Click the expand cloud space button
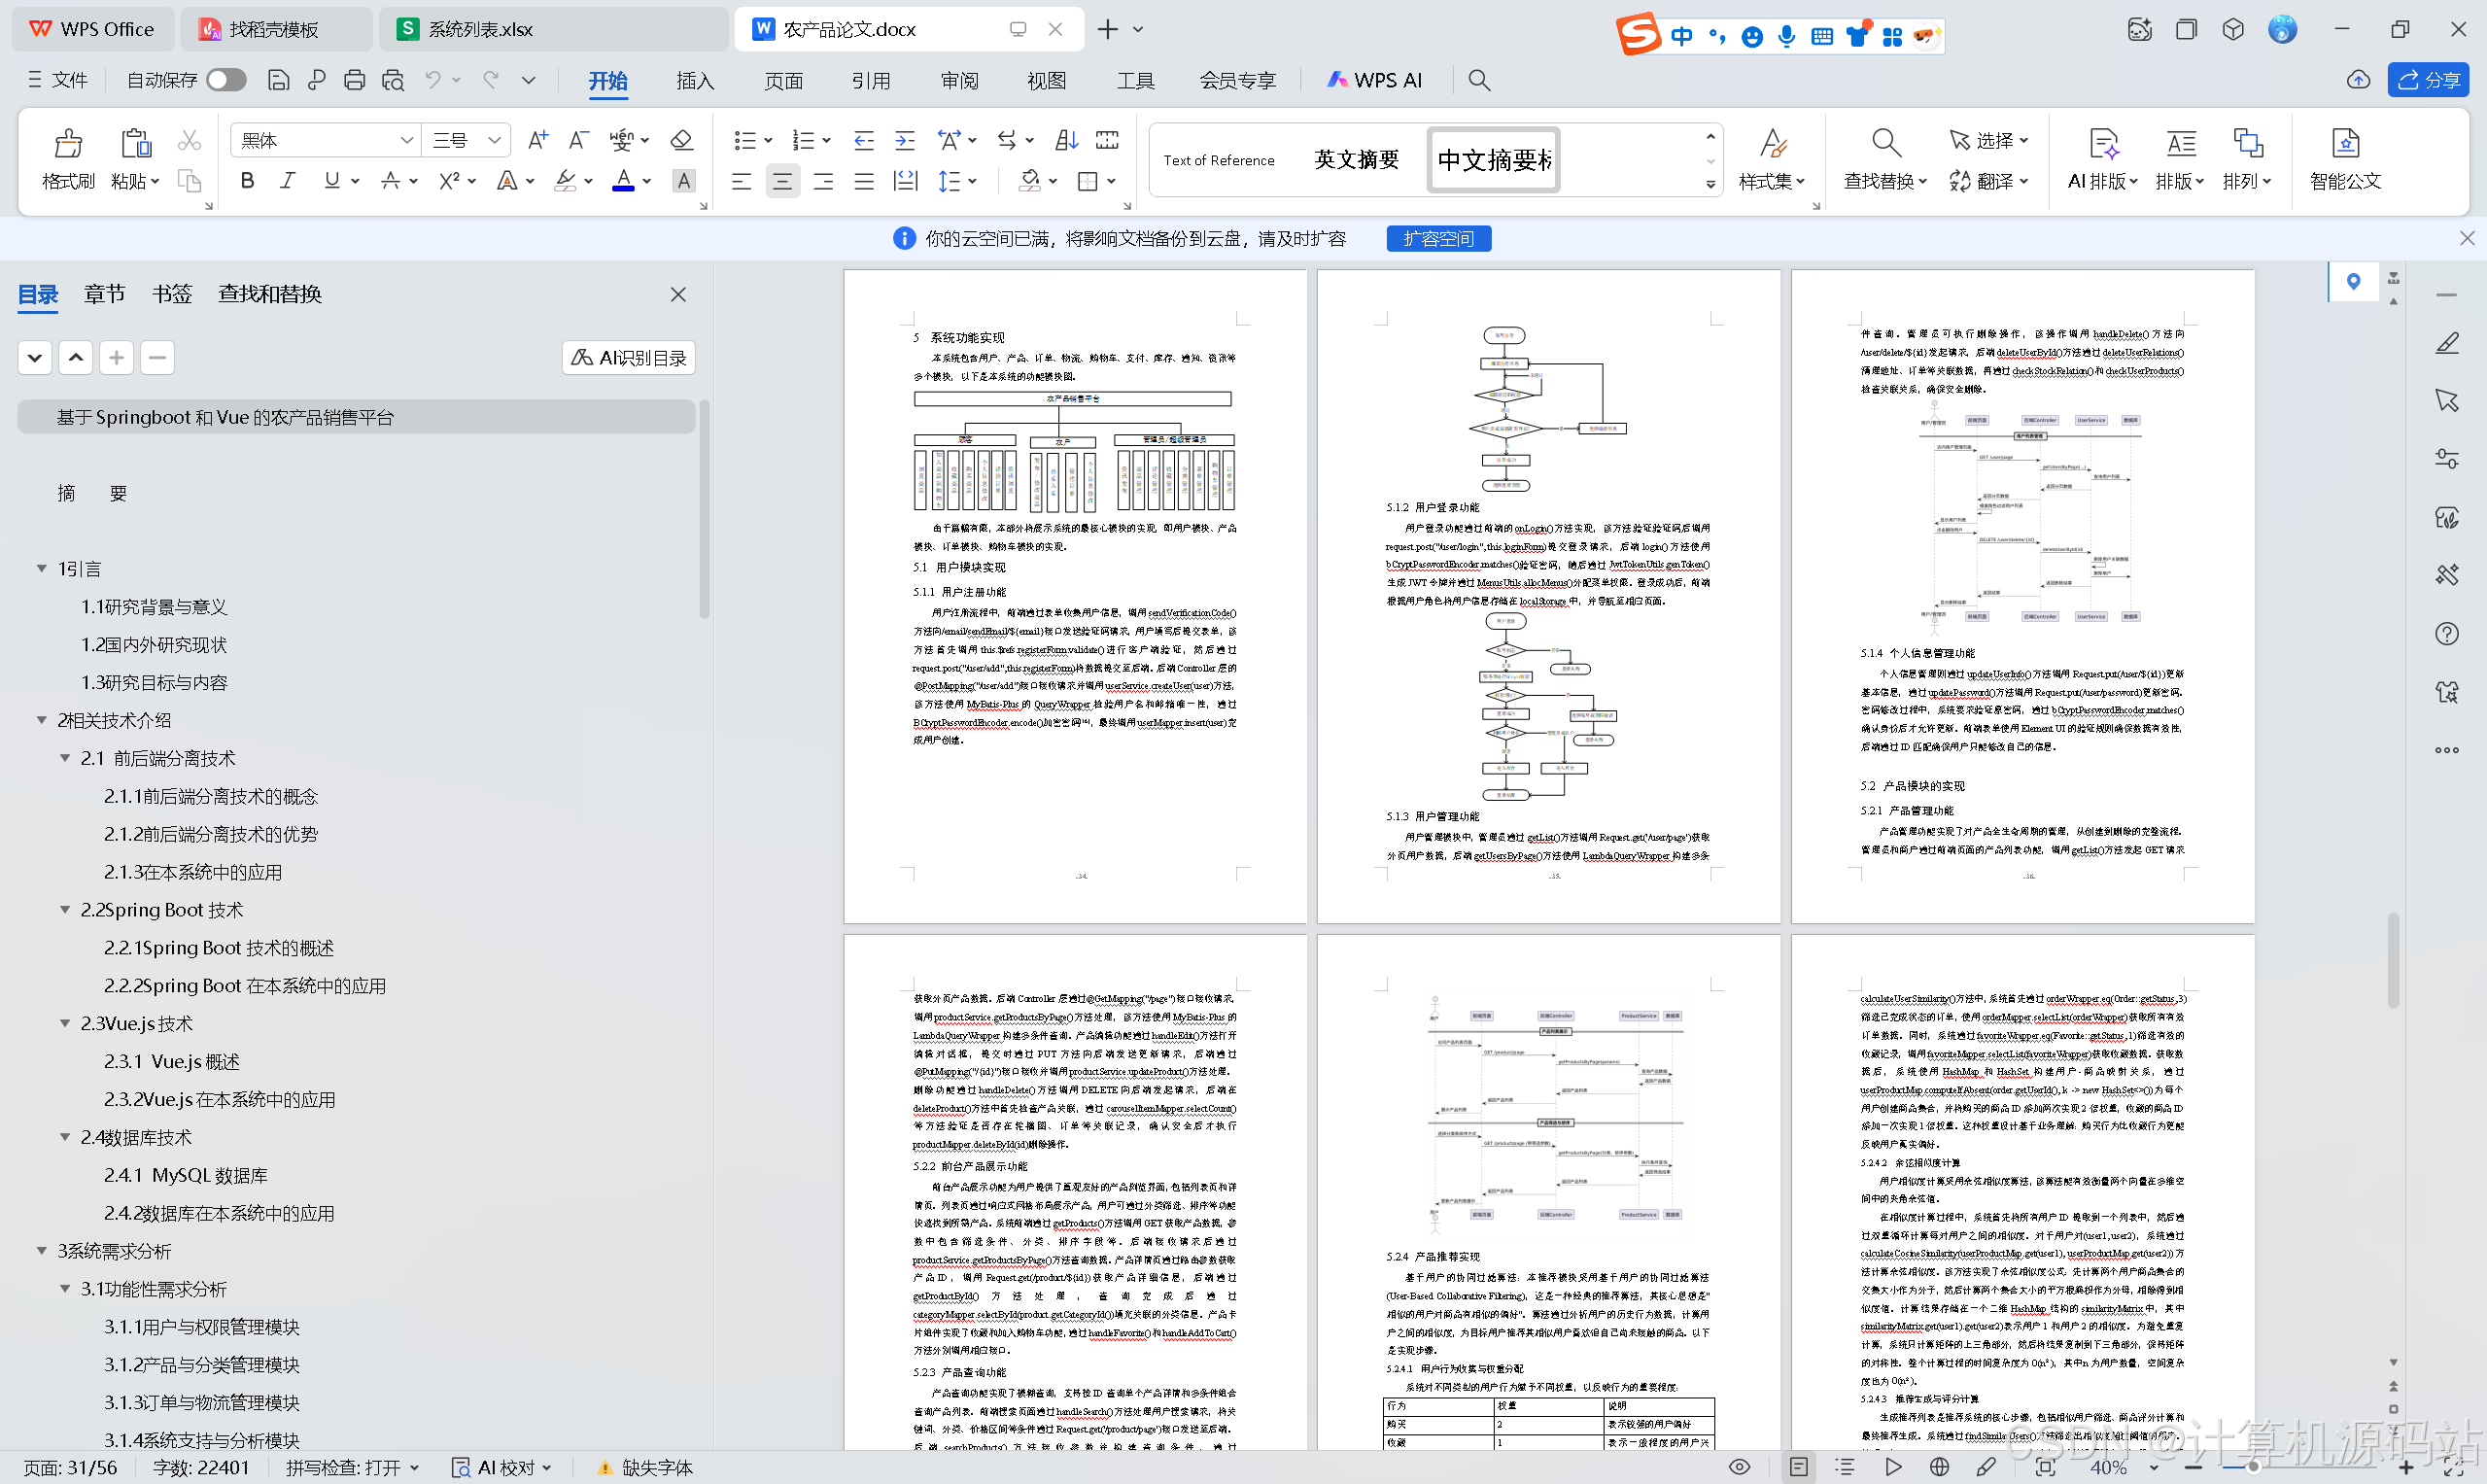The height and width of the screenshot is (1484, 2487). pos(1437,238)
